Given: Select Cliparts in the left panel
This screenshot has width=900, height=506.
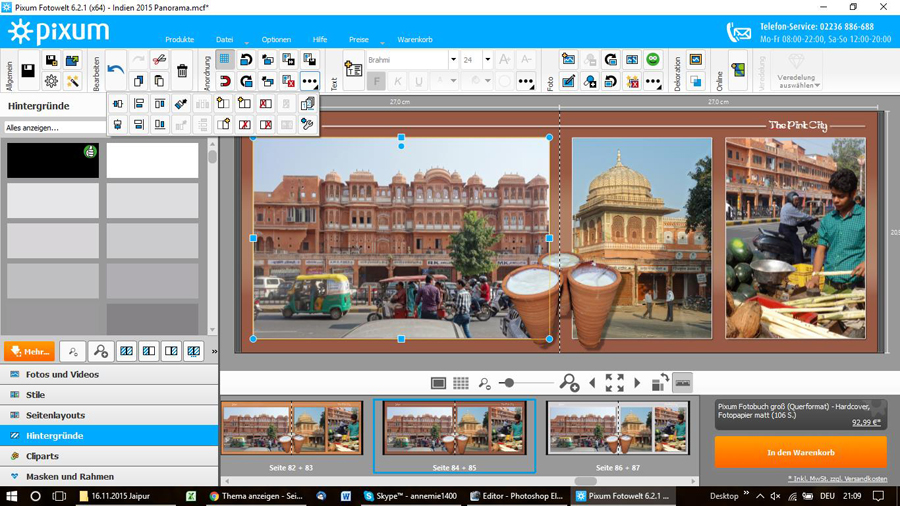Looking at the screenshot, I should pyautogui.click(x=42, y=456).
